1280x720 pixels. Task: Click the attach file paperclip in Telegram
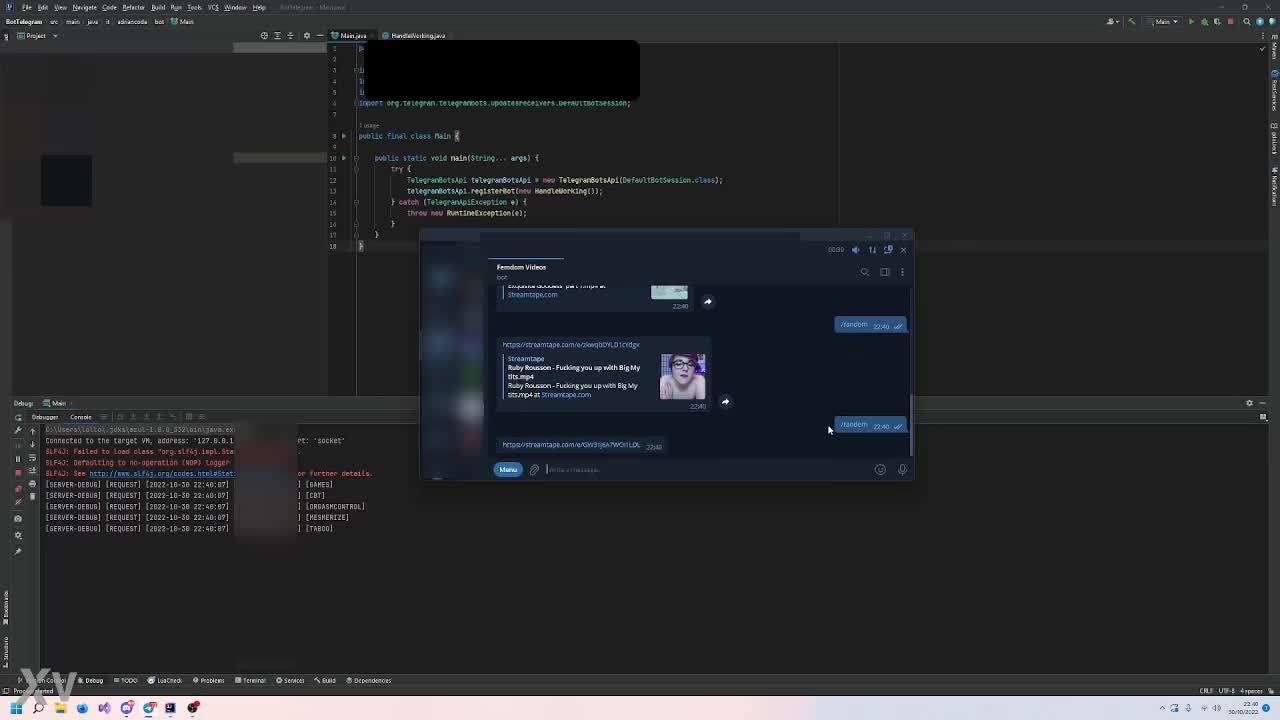tap(534, 470)
